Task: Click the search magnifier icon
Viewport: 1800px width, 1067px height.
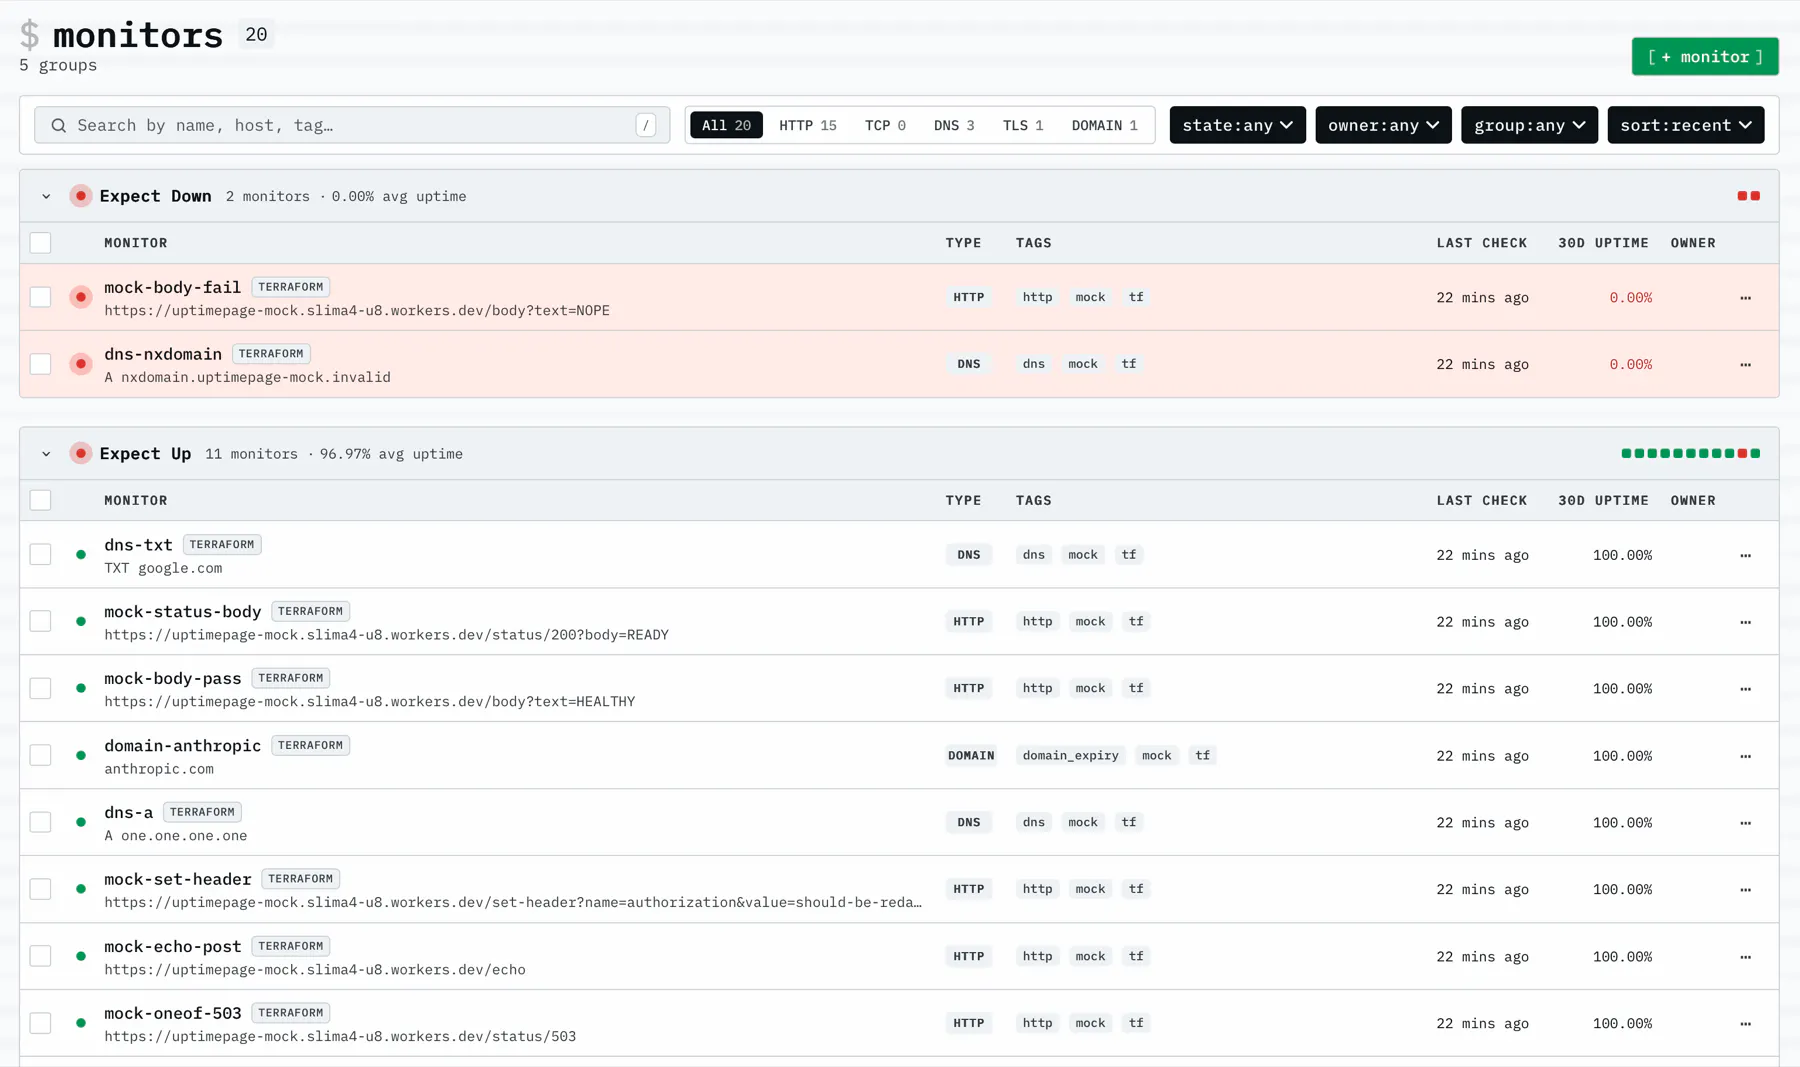Action: (59, 125)
